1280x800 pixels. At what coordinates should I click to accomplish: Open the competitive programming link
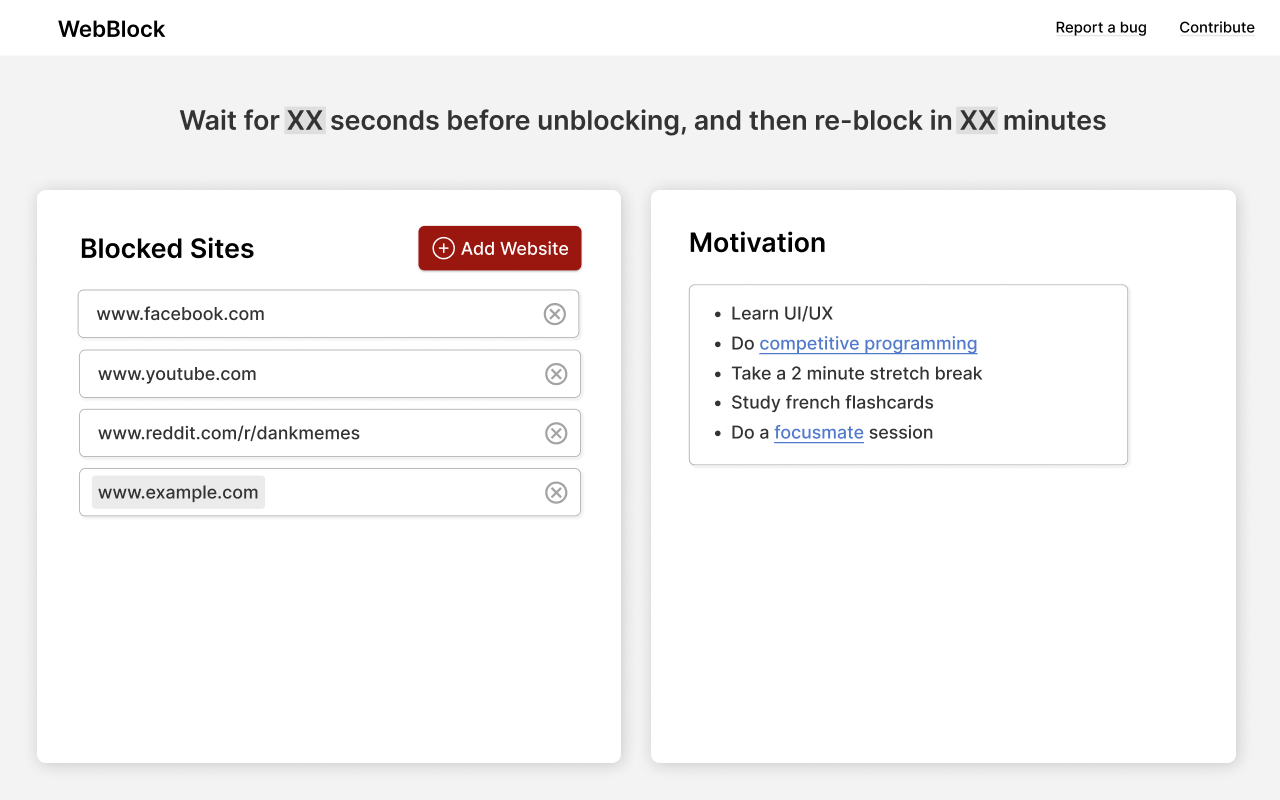point(868,343)
